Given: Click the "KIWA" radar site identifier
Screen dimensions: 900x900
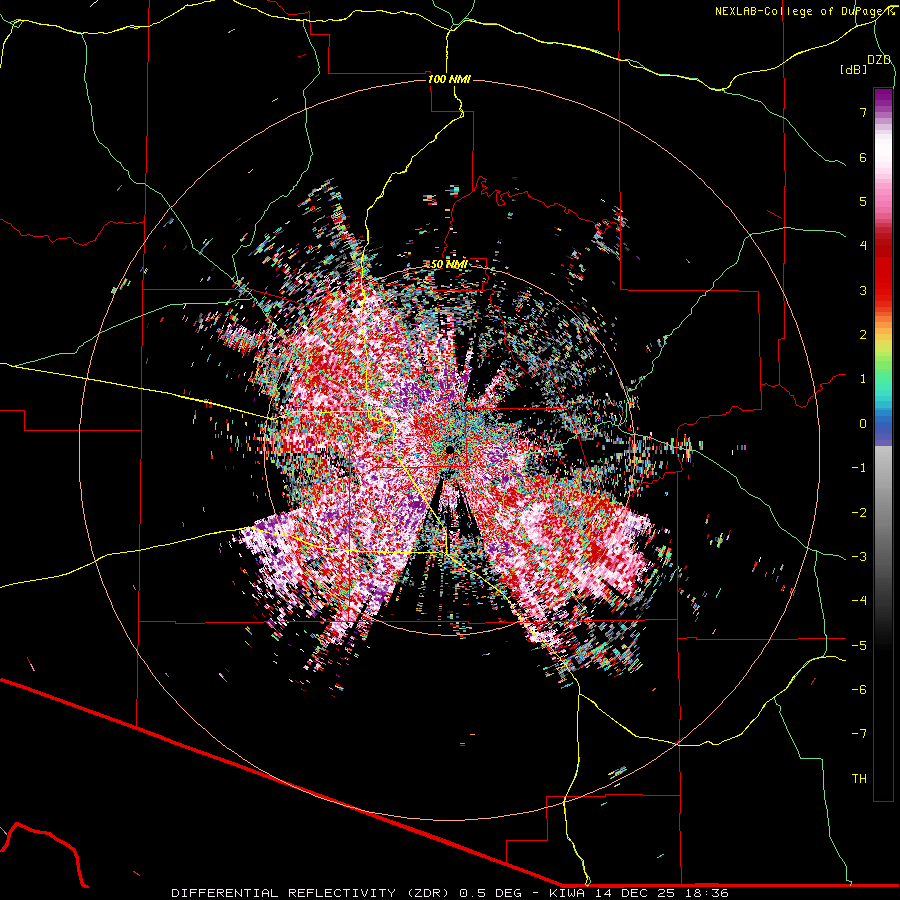Looking at the screenshot, I should (x=567, y=893).
